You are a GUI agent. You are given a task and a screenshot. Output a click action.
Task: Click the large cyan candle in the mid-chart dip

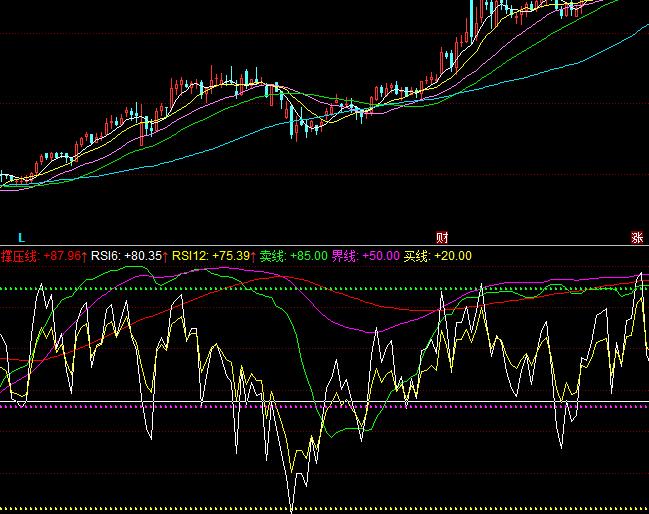click(293, 122)
